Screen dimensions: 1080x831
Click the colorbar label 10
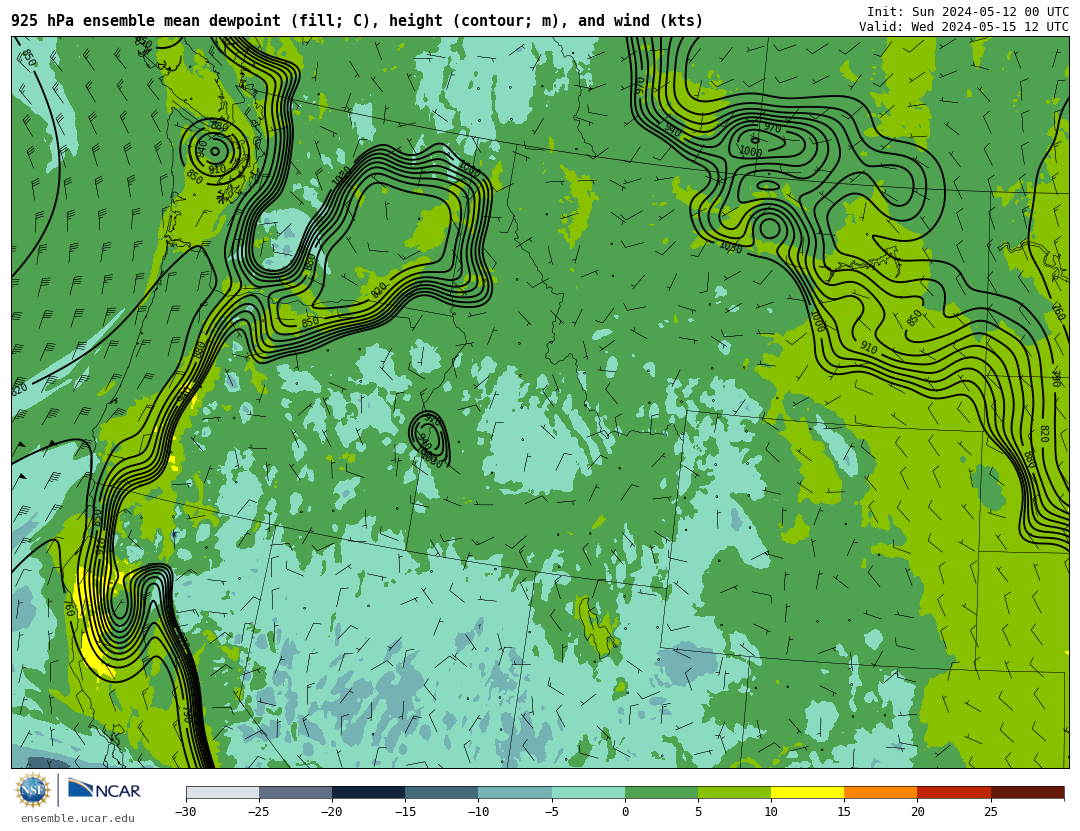(771, 812)
